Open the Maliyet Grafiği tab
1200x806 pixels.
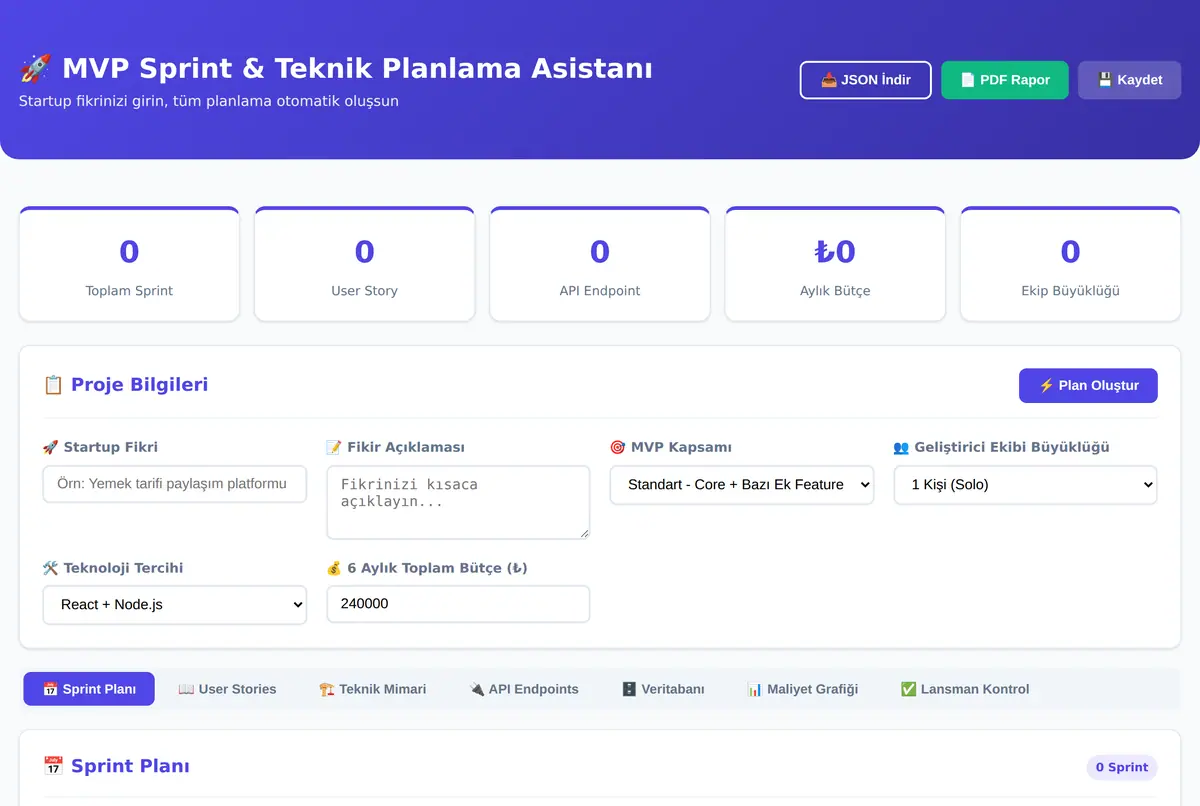[802, 689]
